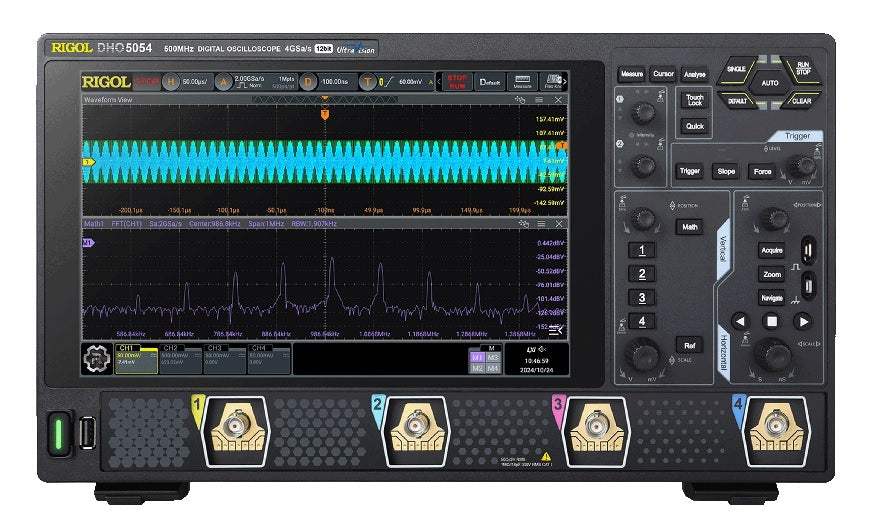Tap the toolbar right chevron after Freq counter

point(565,82)
